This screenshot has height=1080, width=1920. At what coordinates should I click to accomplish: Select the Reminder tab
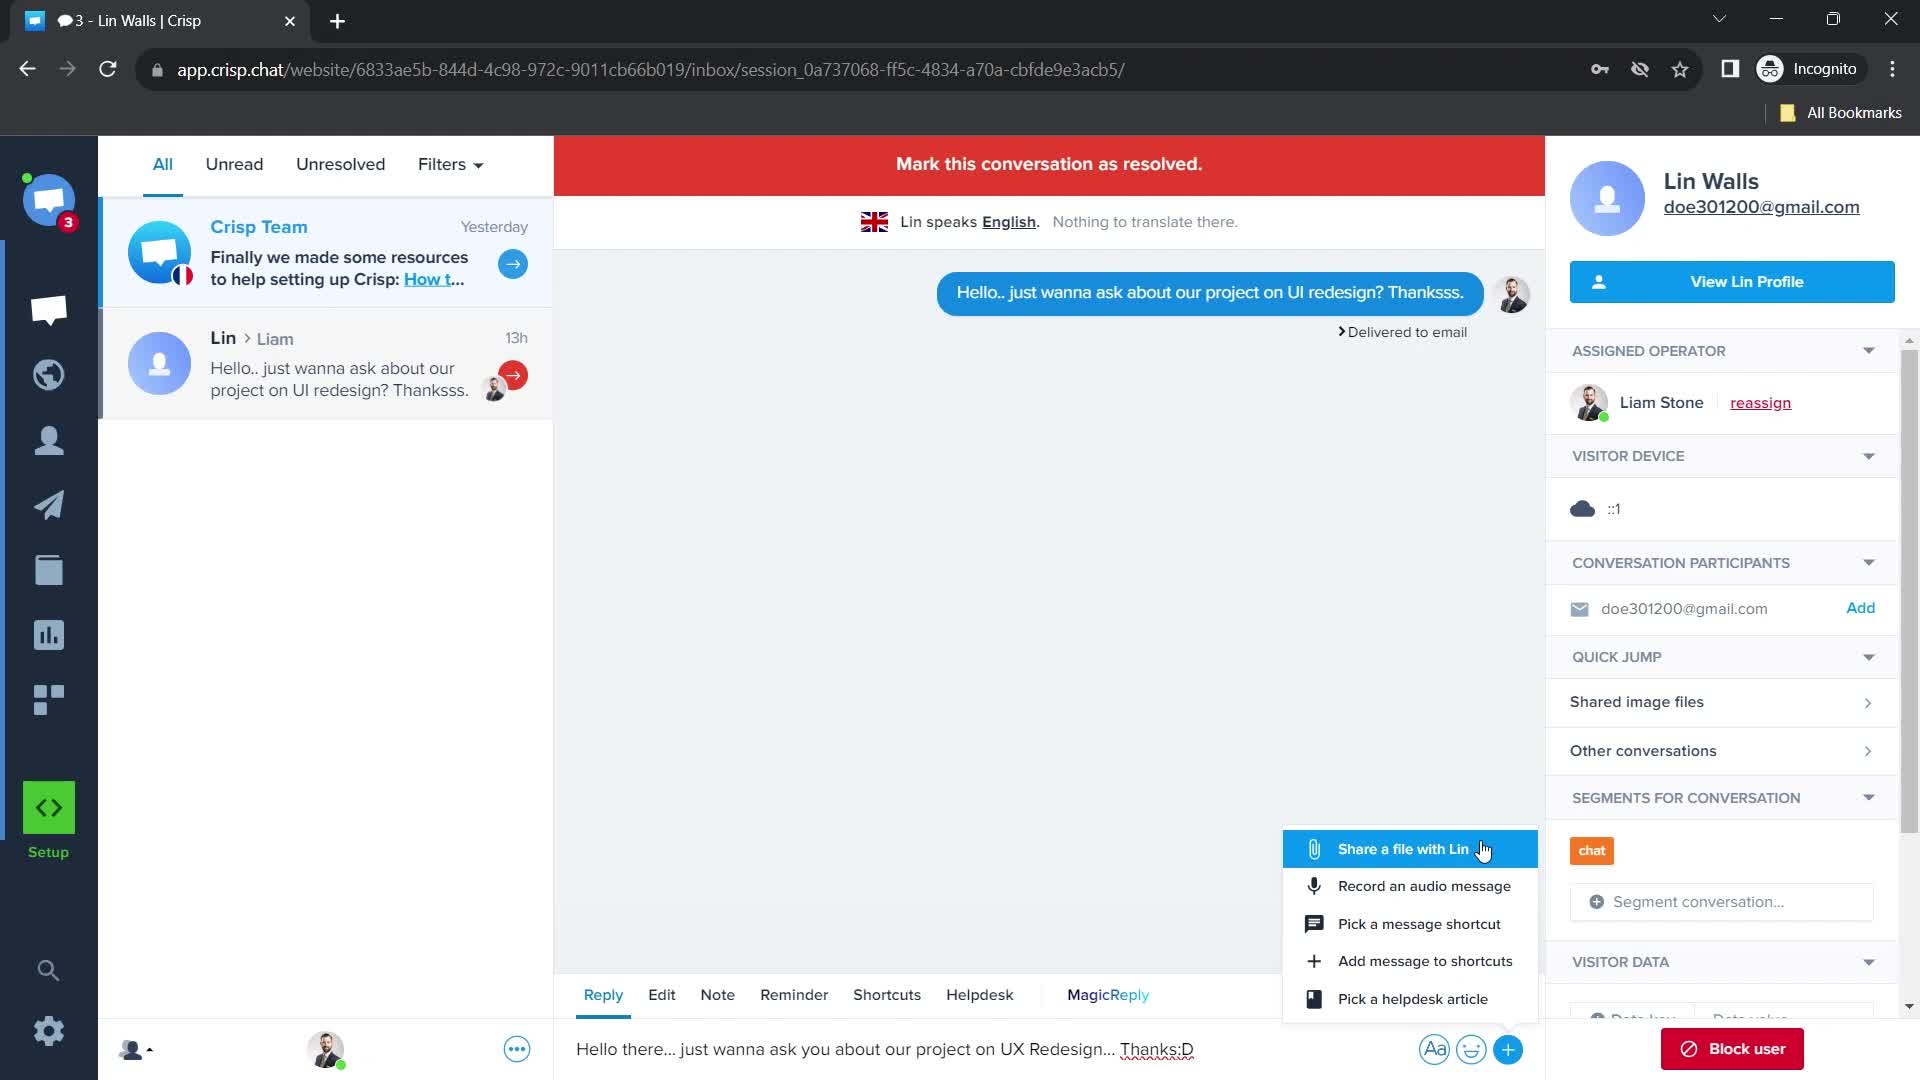click(x=794, y=996)
